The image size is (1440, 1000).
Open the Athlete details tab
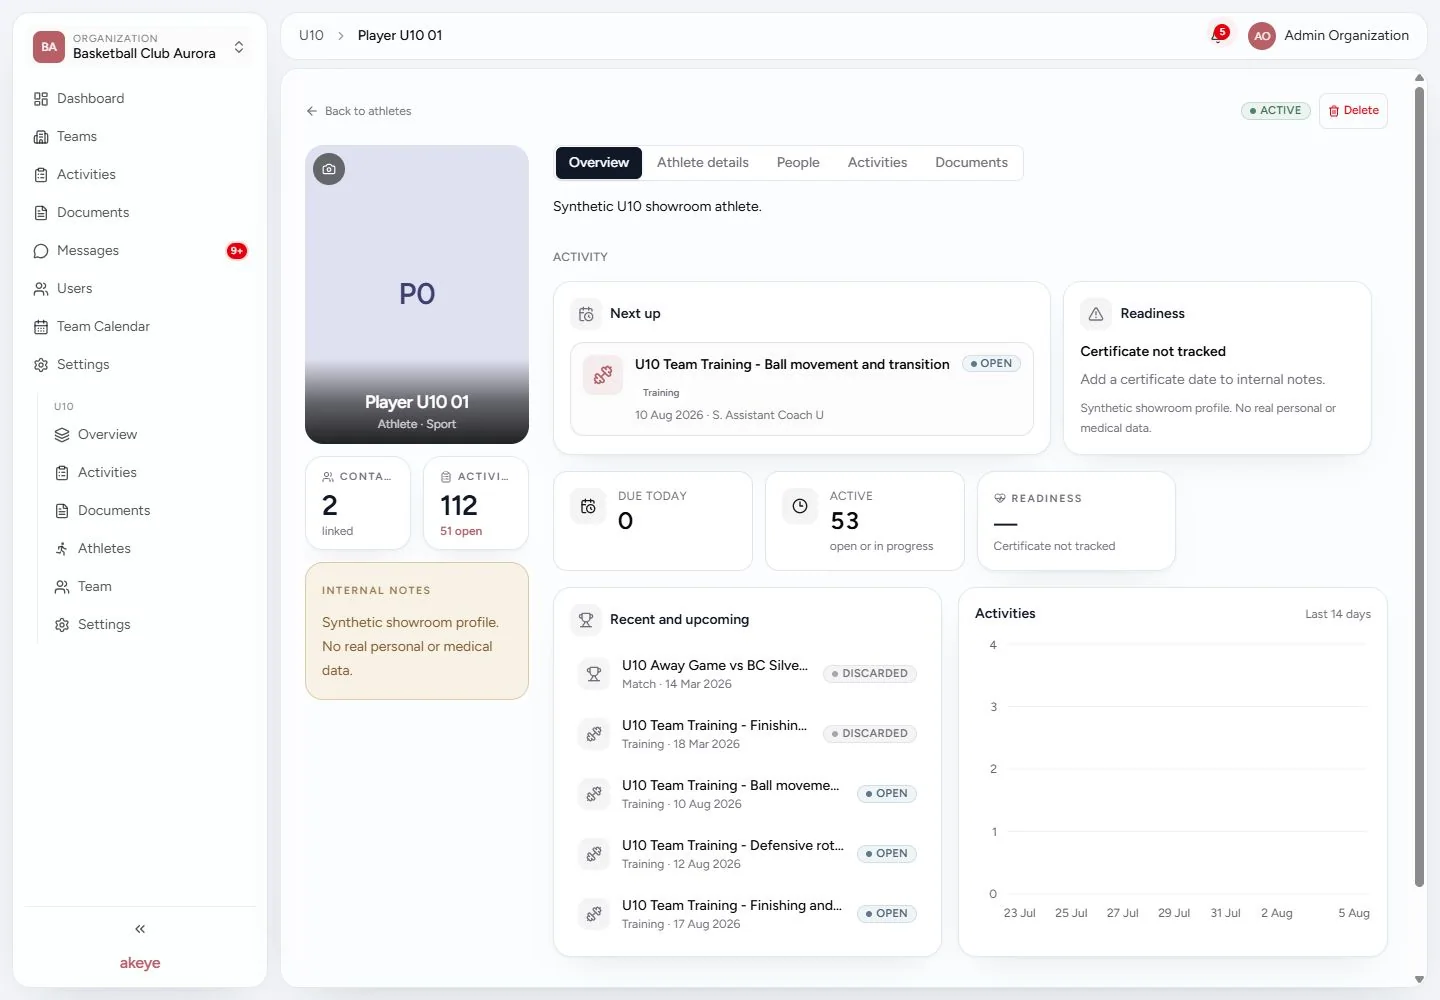point(703,163)
